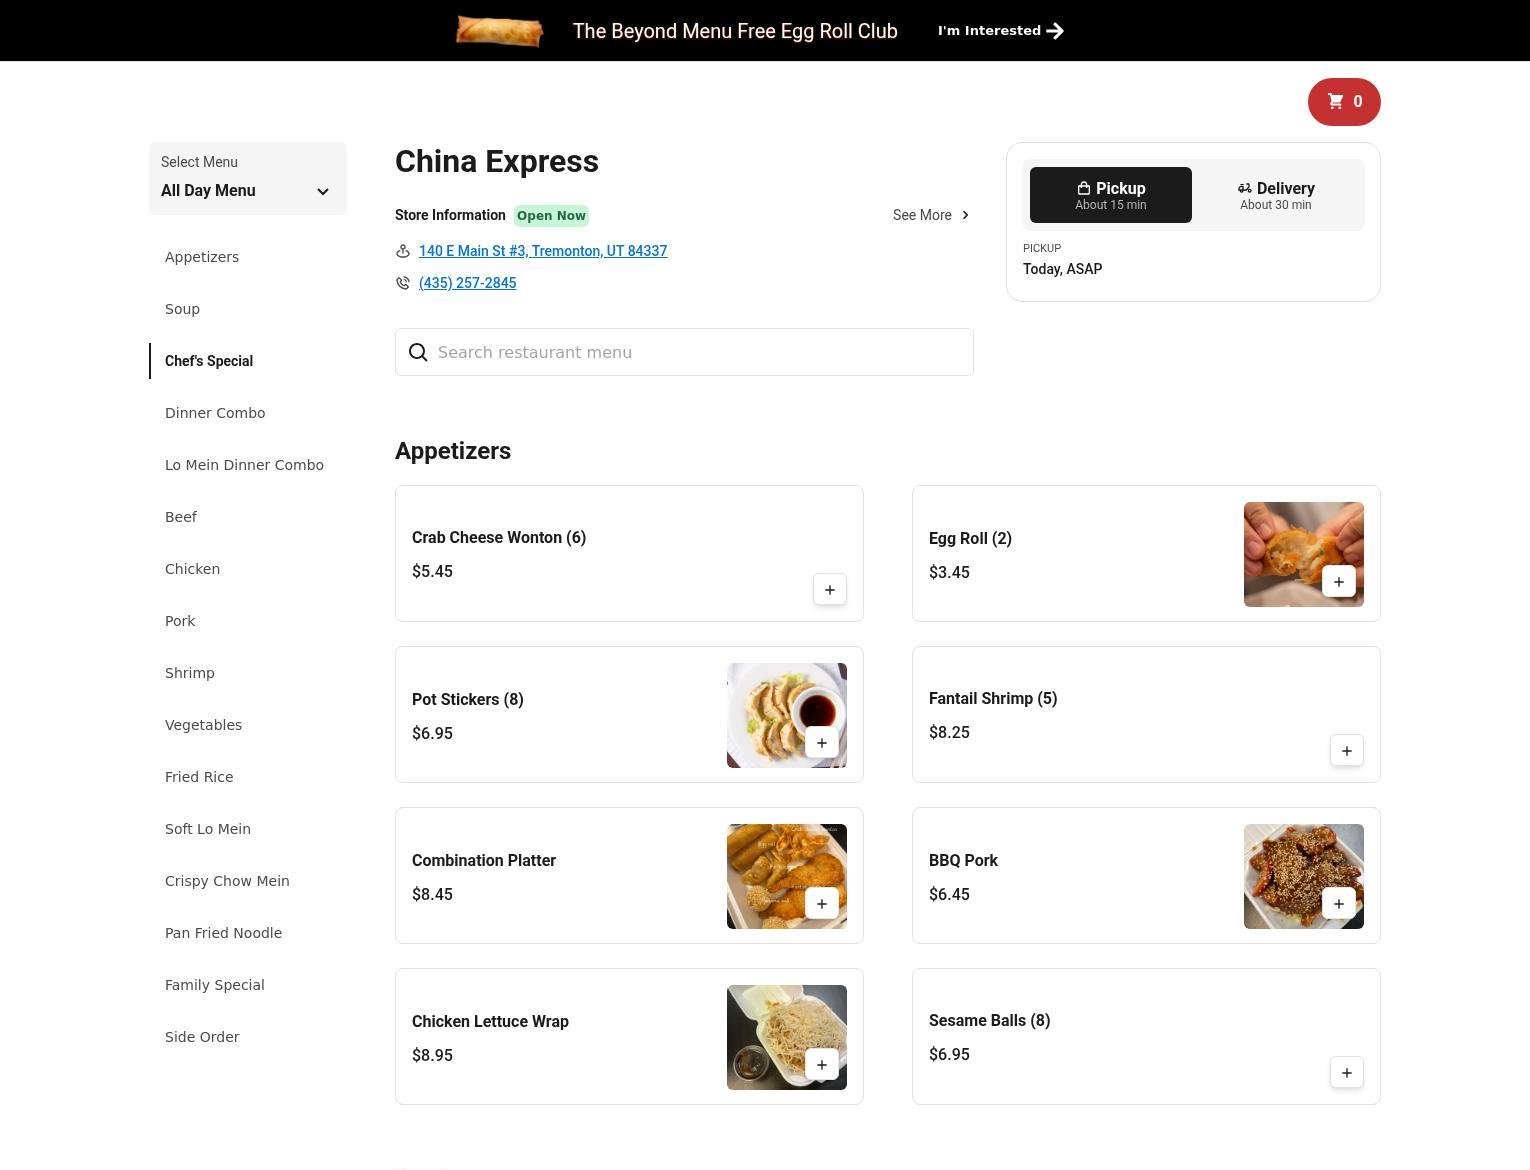Open the Sesame Balls (8) item name
This screenshot has width=1530, height=1170.
(989, 1021)
